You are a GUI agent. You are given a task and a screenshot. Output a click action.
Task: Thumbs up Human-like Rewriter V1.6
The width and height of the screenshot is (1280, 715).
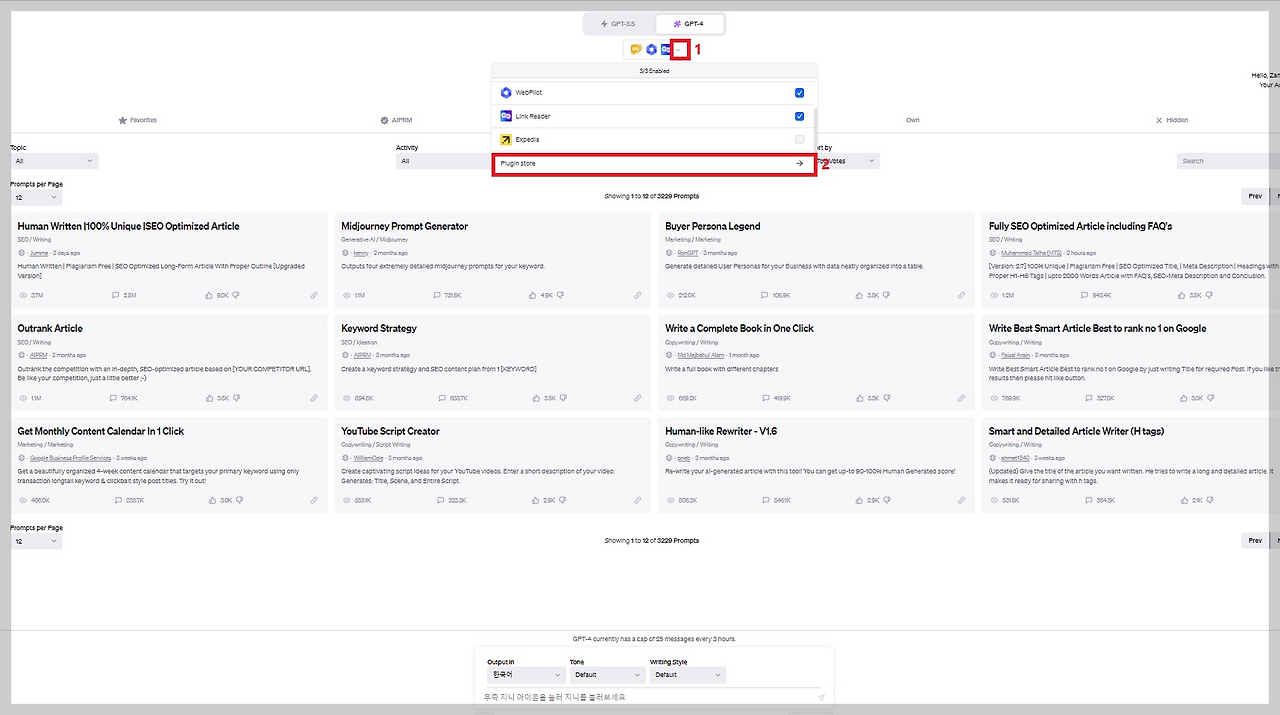tap(859, 499)
